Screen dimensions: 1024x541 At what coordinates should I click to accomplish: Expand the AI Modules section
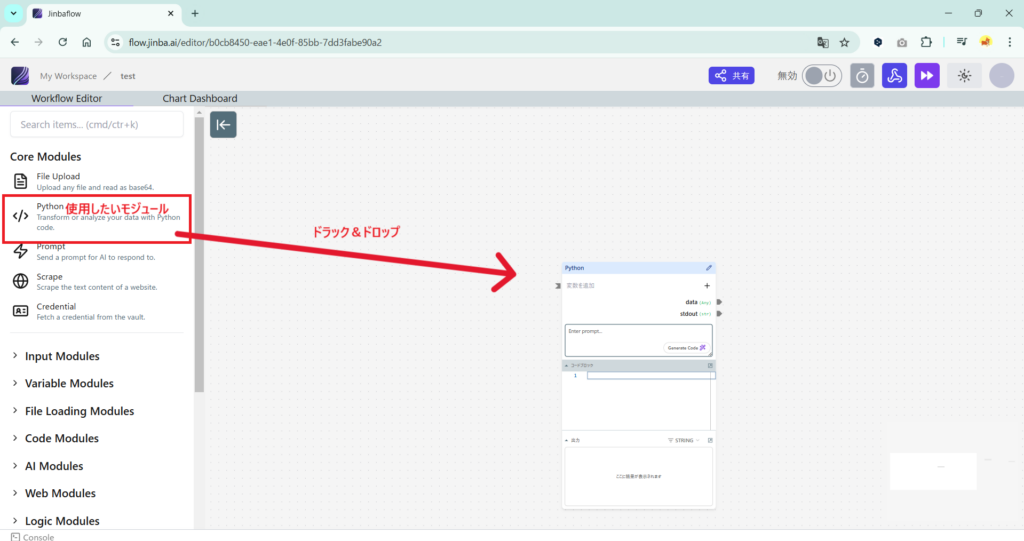click(x=53, y=466)
